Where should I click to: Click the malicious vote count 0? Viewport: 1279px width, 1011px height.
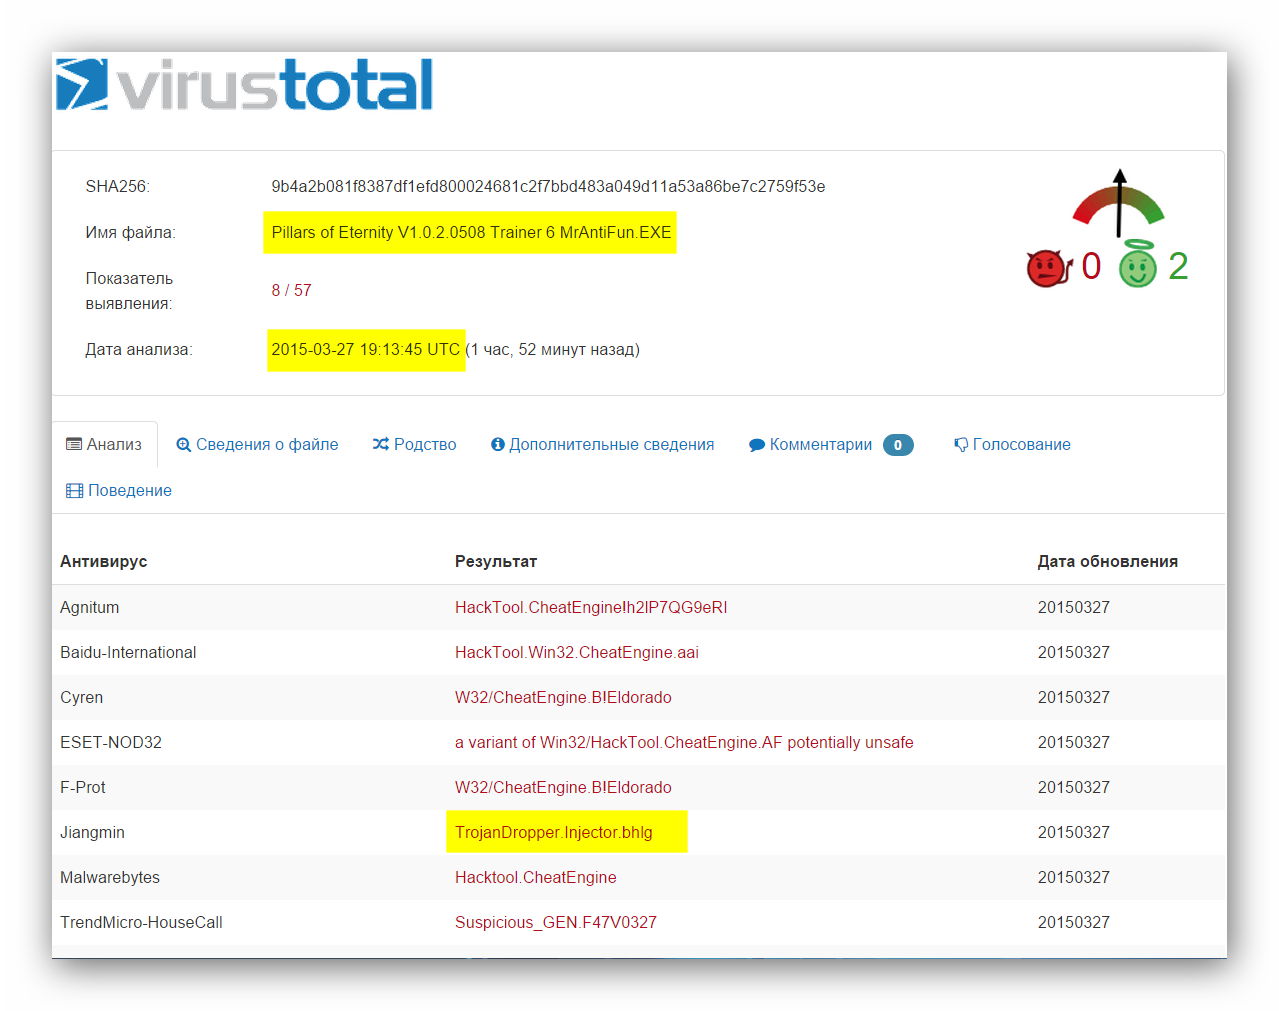1091,266
